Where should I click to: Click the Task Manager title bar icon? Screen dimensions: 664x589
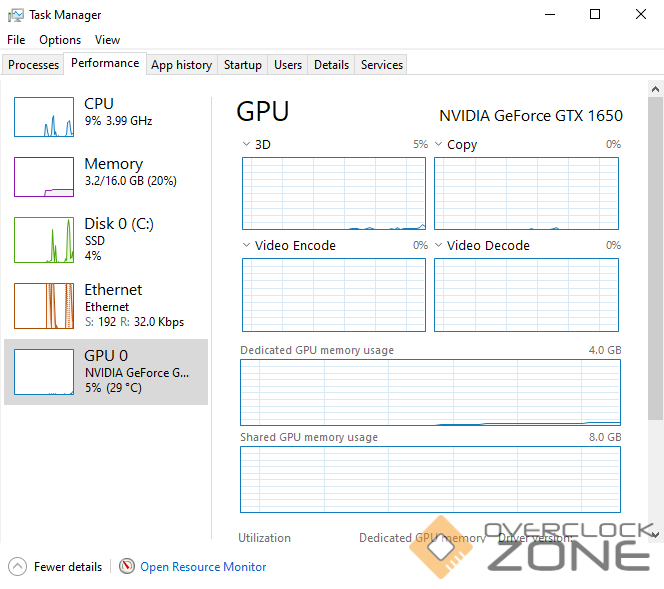pyautogui.click(x=16, y=15)
